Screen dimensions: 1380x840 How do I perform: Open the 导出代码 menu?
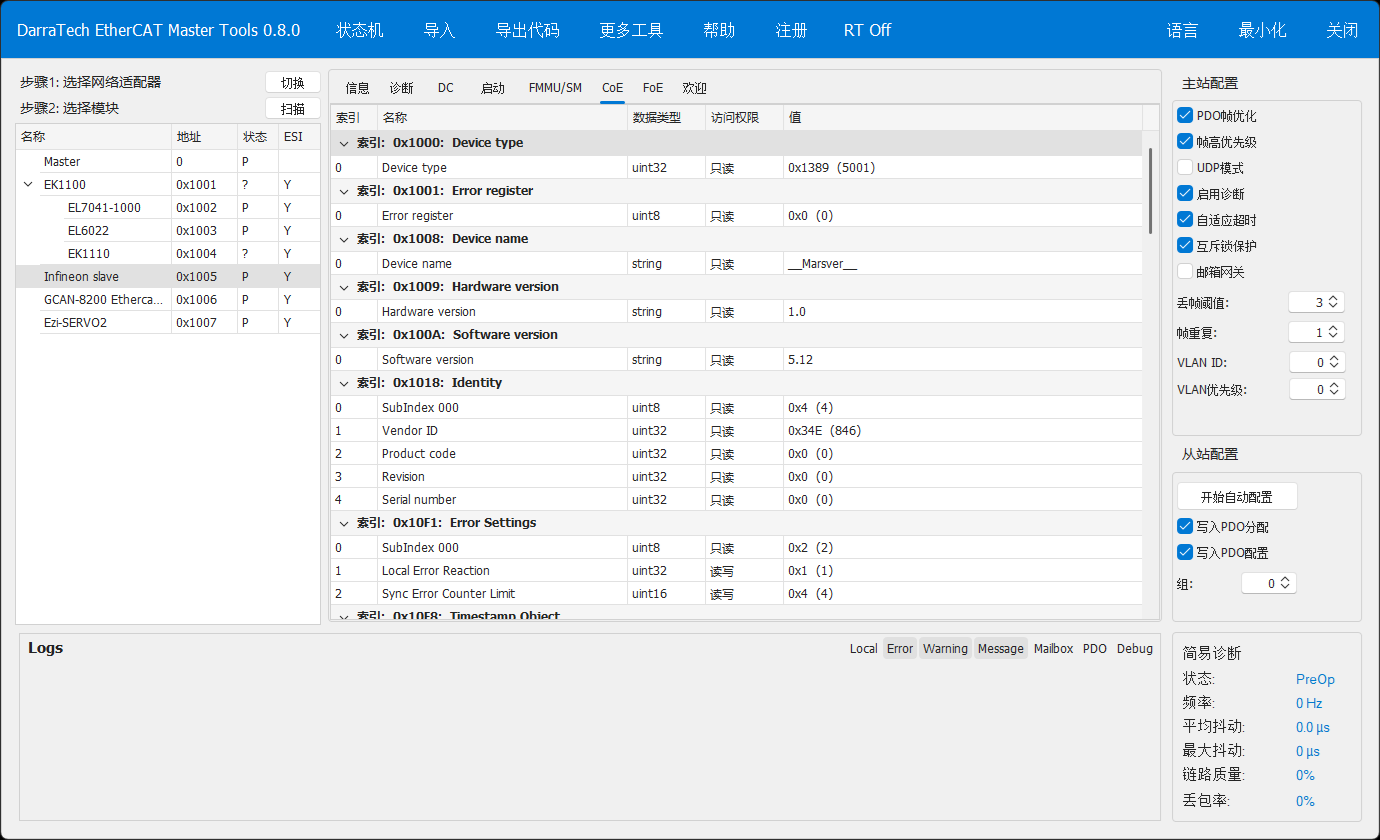pos(527,30)
